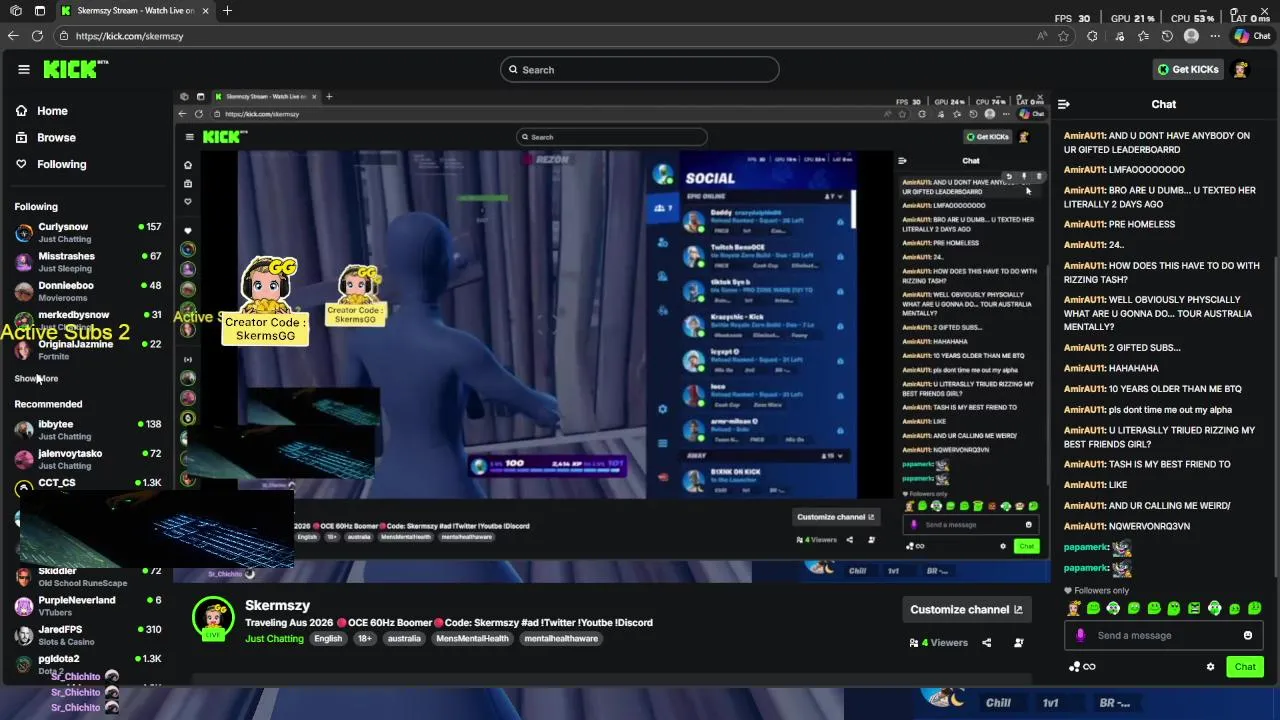Click 4 Viewers count

[938, 643]
